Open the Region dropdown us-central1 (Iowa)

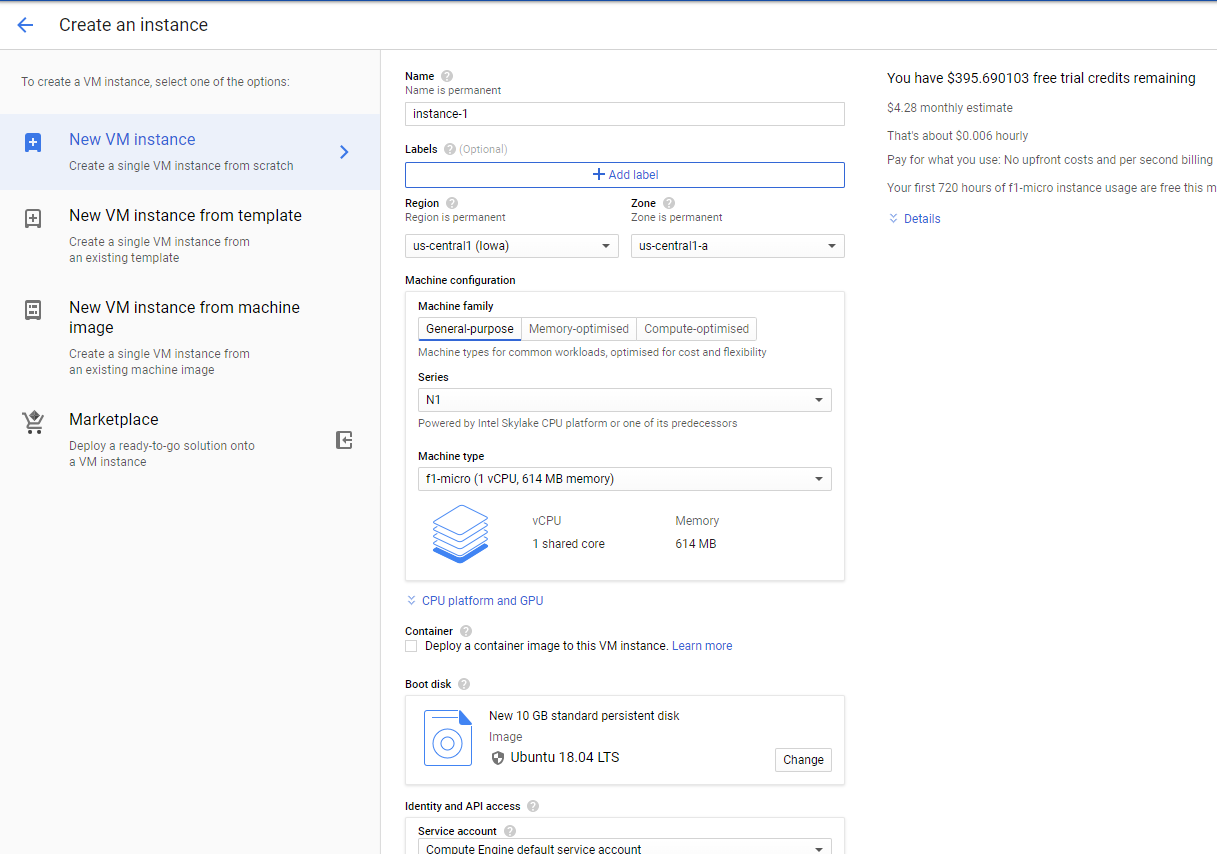(512, 246)
